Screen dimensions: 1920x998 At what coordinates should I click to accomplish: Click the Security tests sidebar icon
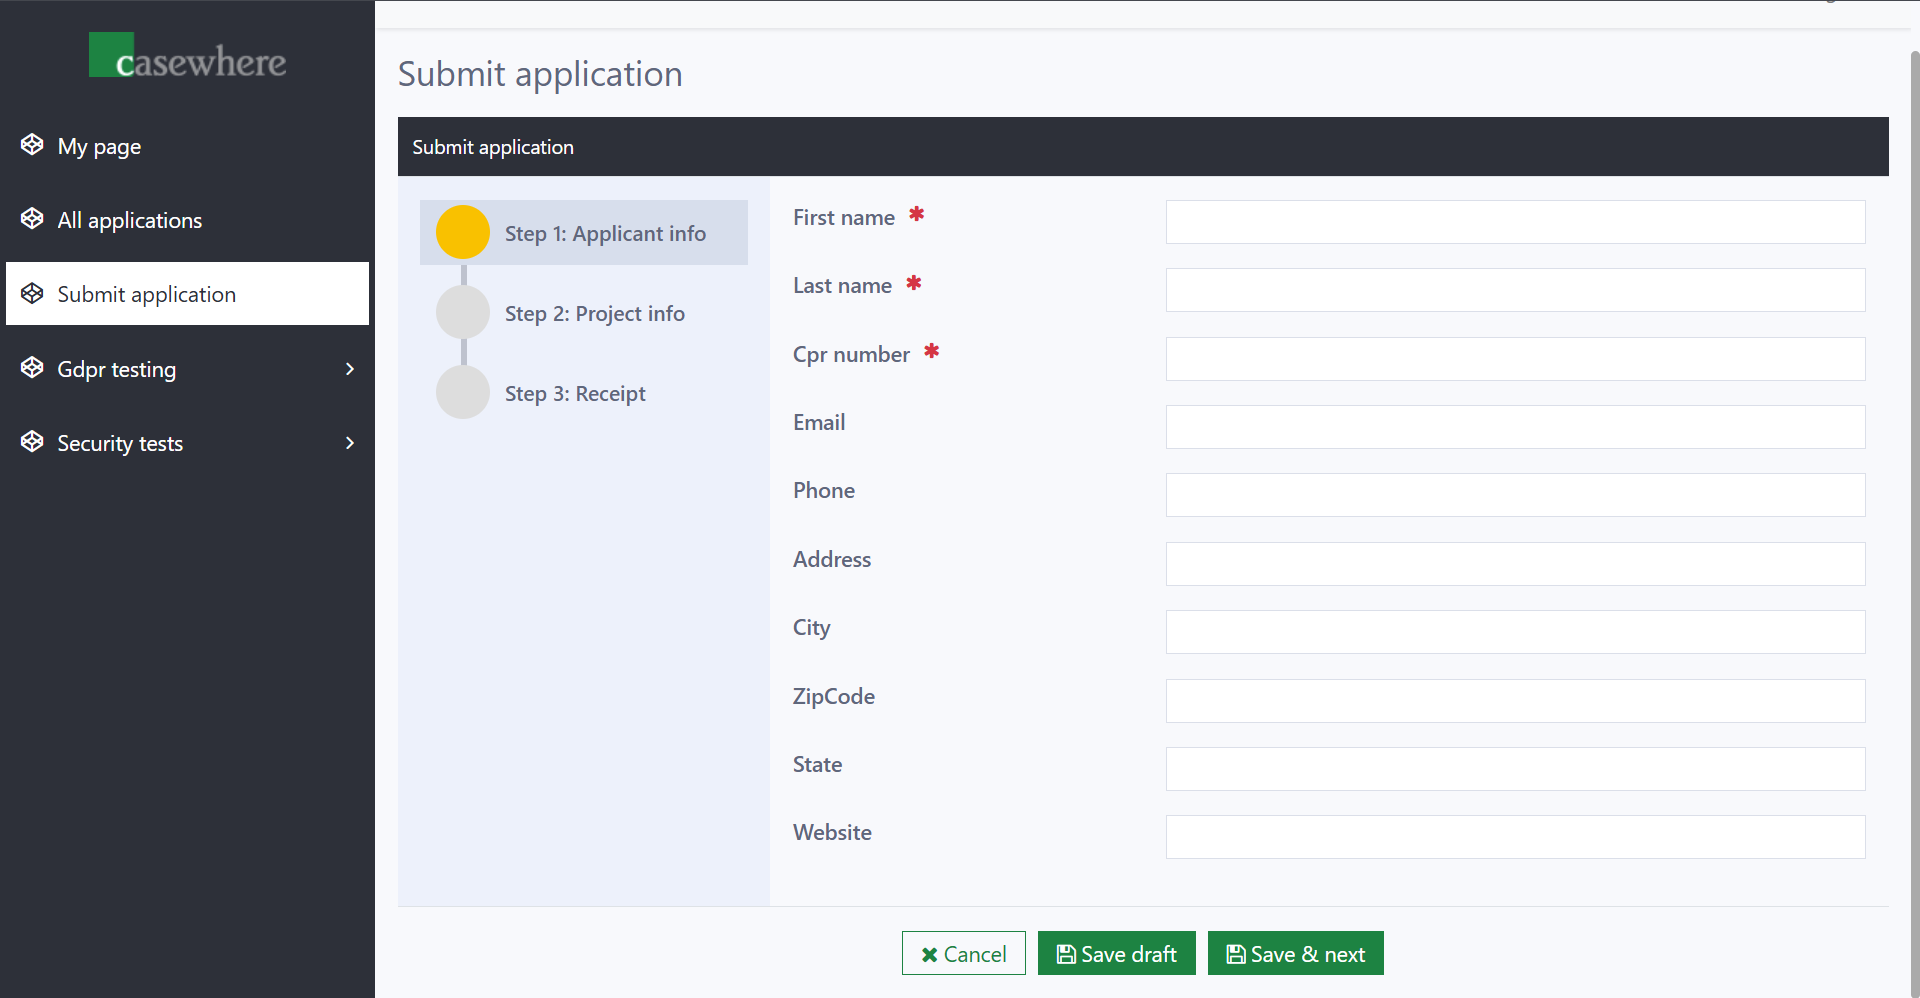point(31,441)
